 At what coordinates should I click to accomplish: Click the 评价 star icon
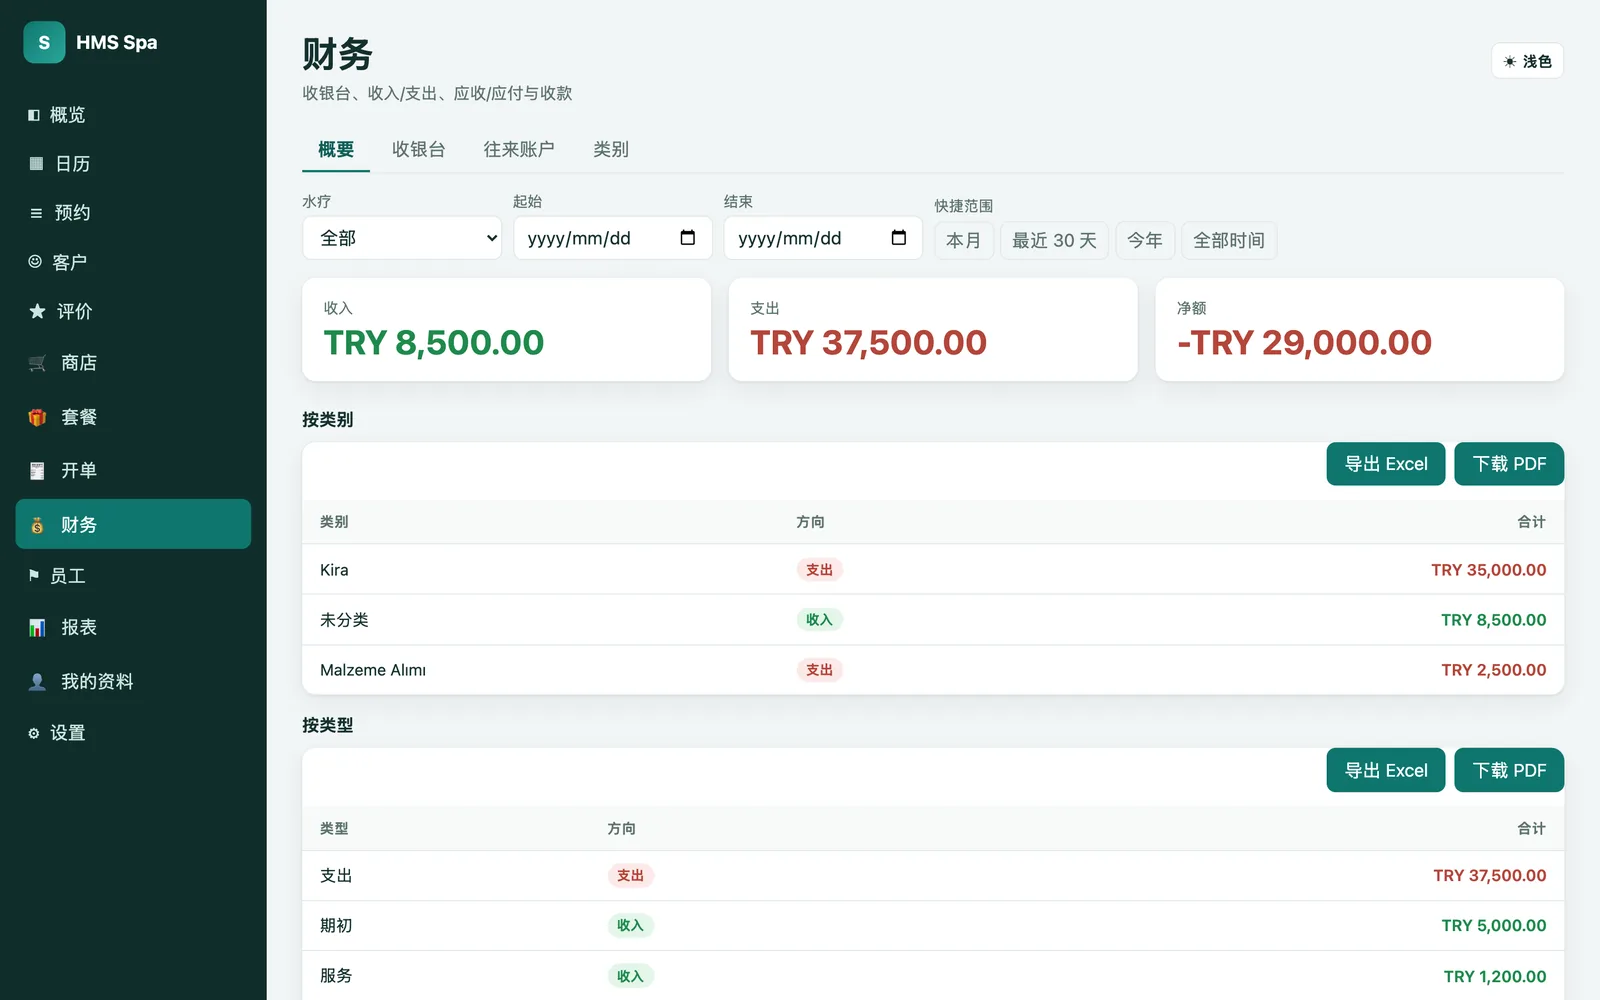coord(37,311)
